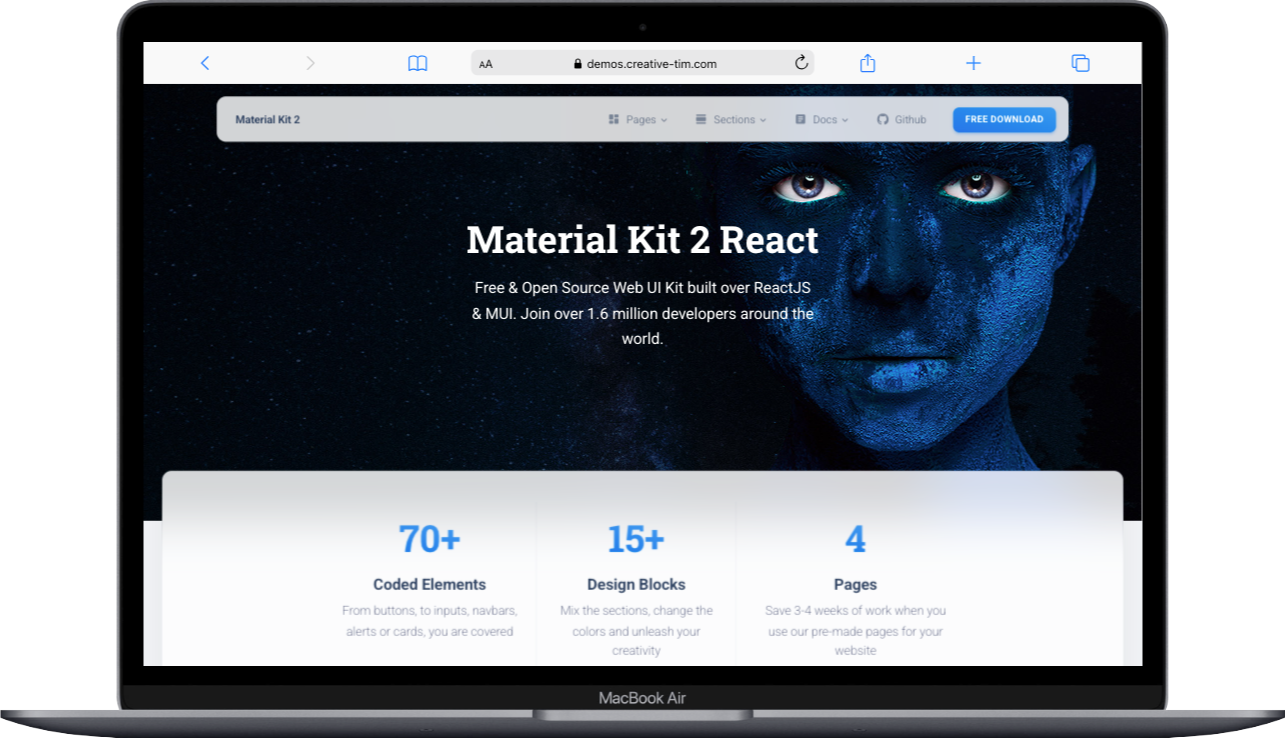Click the Pages grid icon in the navbar
Viewport: 1285px width, 738px height.
613,119
